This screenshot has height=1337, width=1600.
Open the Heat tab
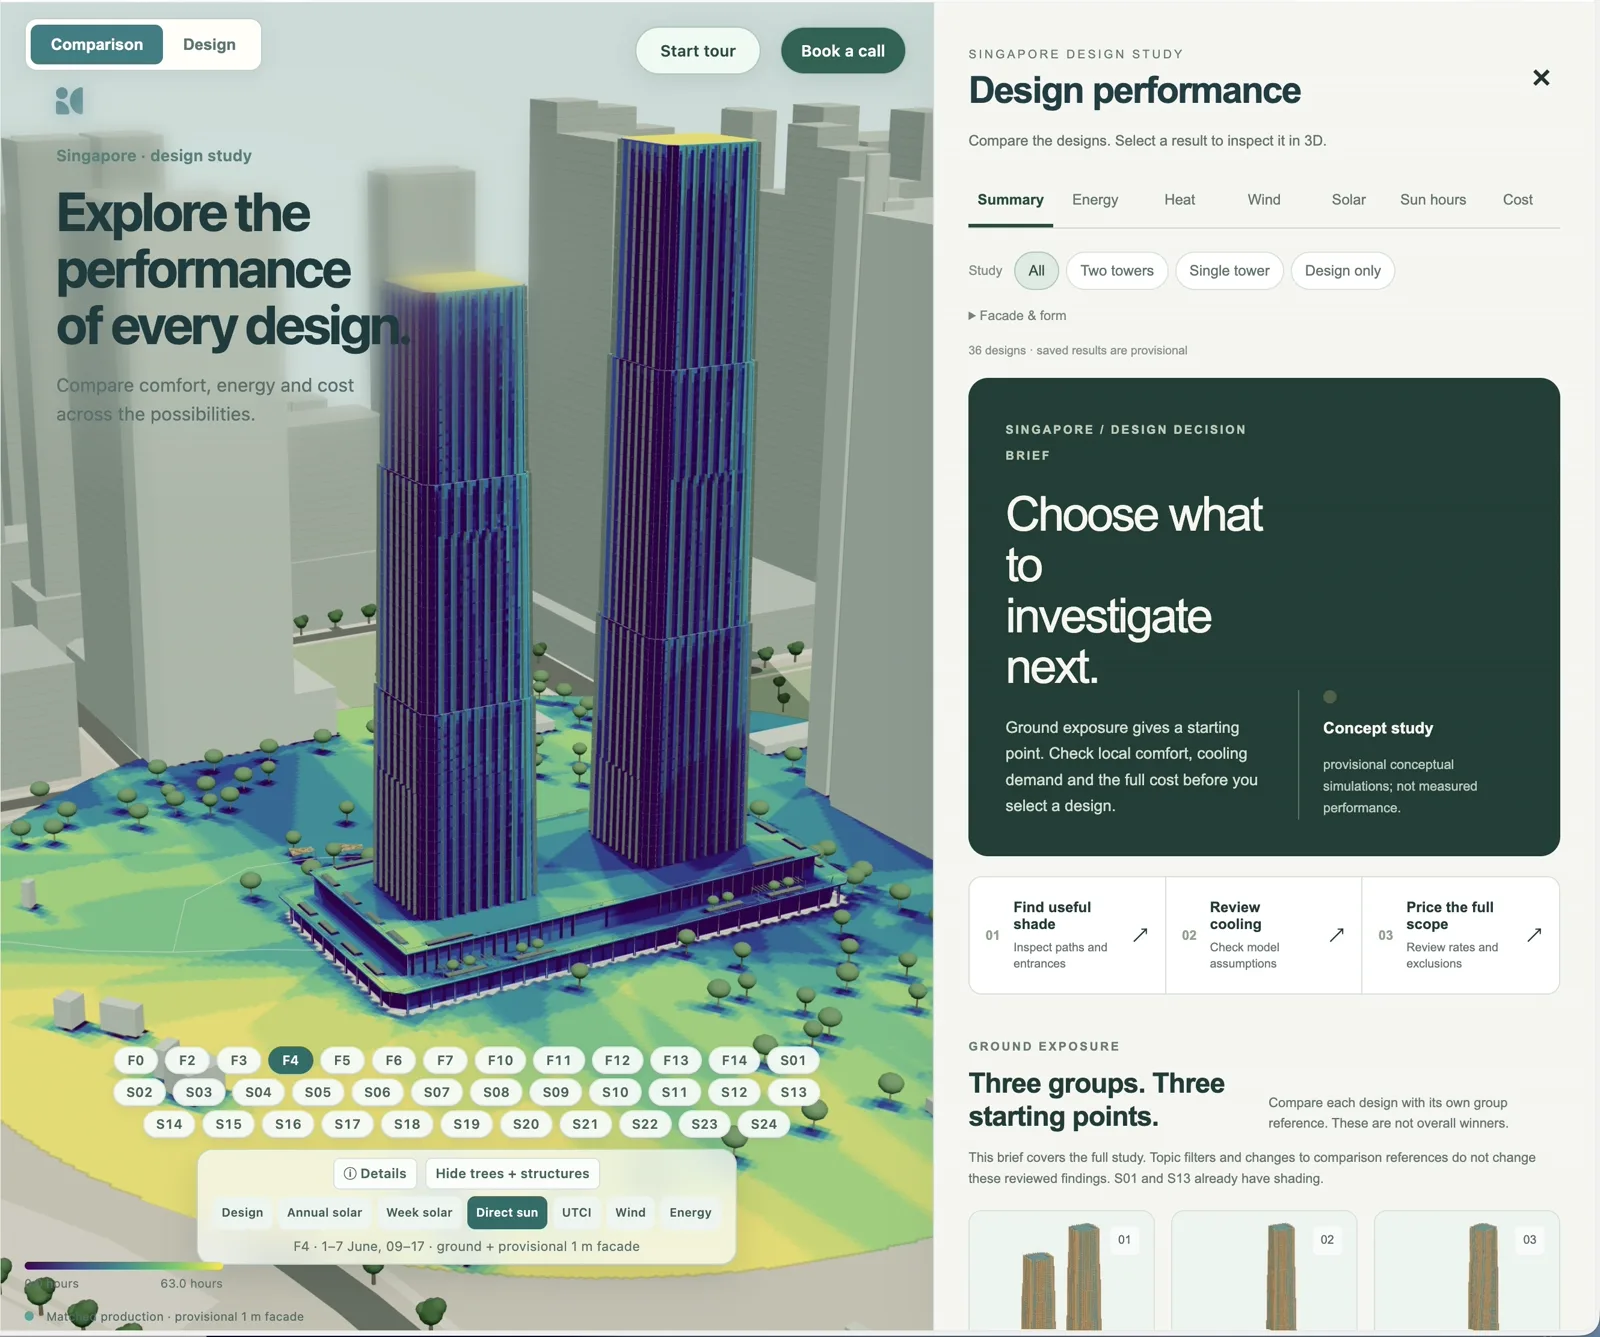(x=1179, y=200)
